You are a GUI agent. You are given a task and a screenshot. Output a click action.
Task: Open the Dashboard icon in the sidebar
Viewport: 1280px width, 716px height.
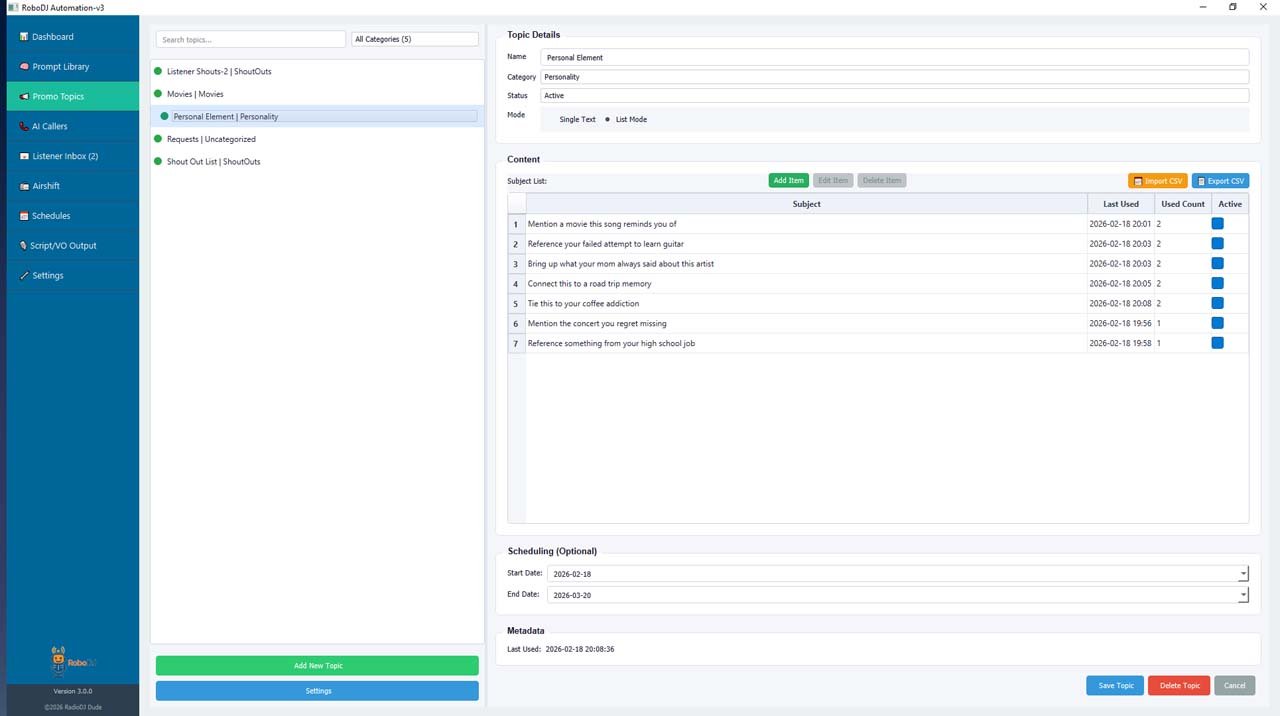coord(24,37)
